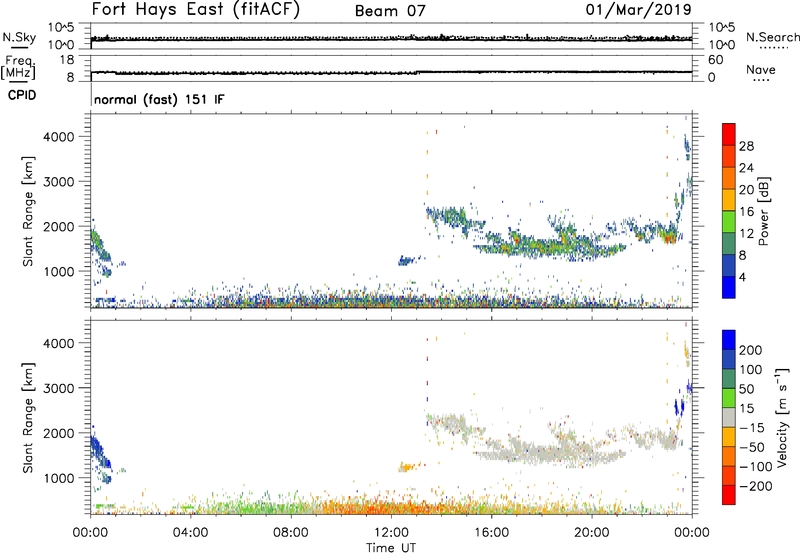Click the power colorbar value '28'
This screenshot has width=800, height=554.
pos(746,146)
